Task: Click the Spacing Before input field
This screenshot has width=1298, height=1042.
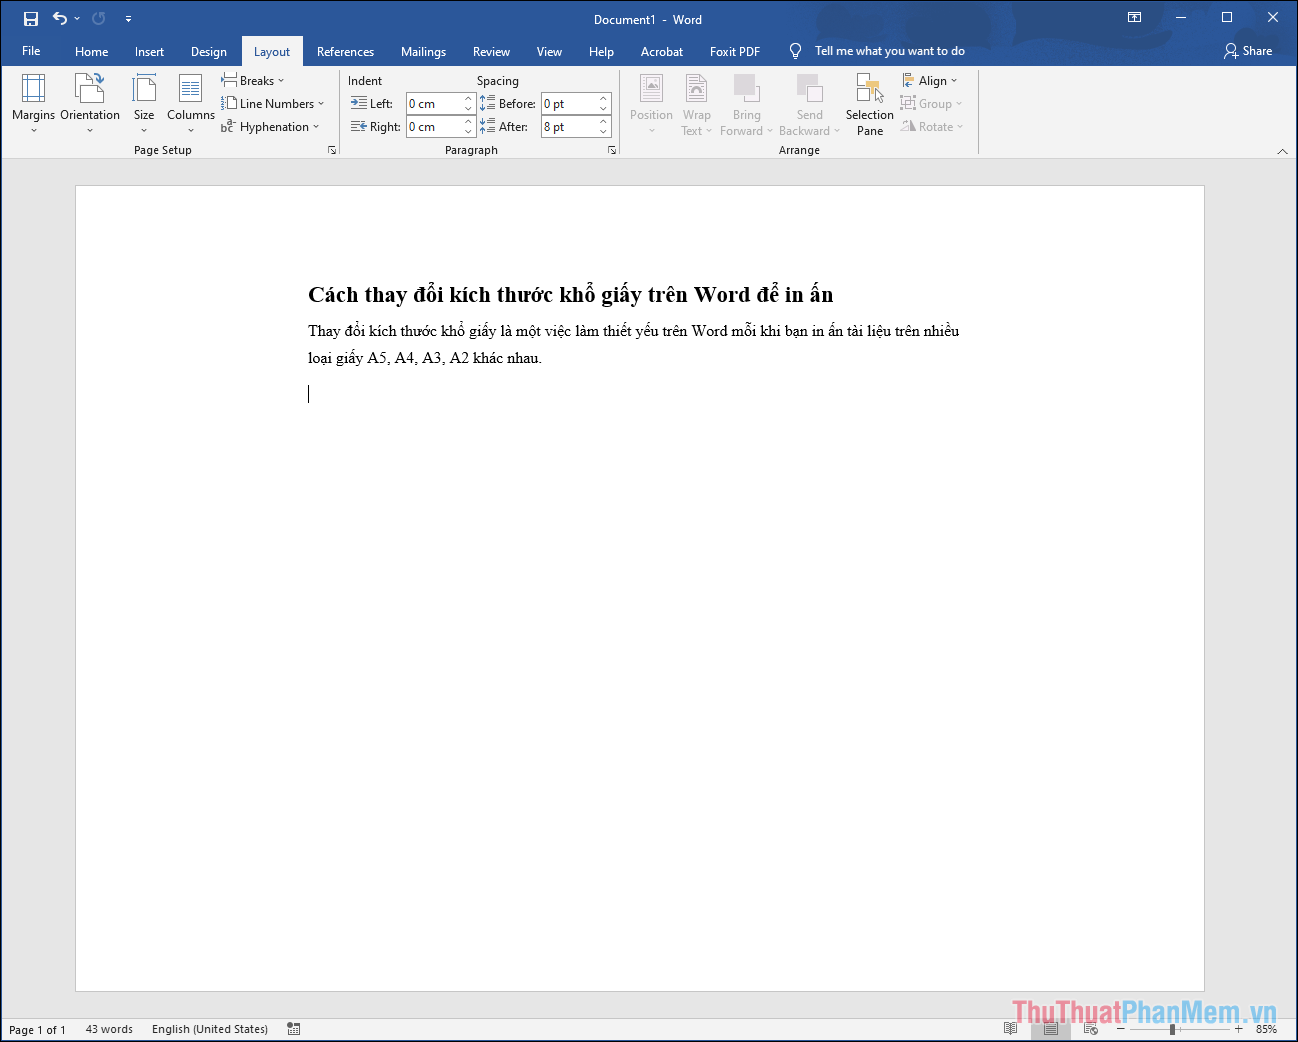Action: tap(569, 104)
